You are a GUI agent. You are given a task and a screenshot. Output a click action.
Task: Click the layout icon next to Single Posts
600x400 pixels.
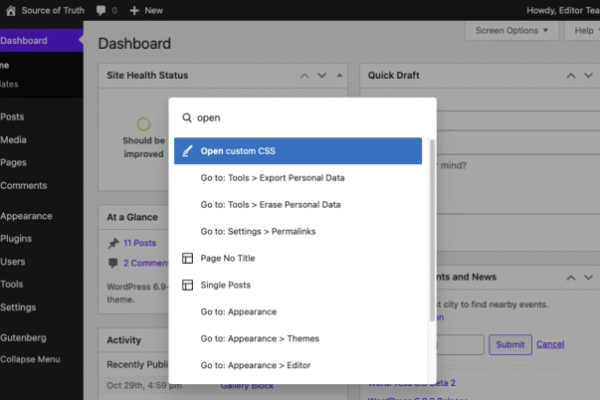point(186,285)
